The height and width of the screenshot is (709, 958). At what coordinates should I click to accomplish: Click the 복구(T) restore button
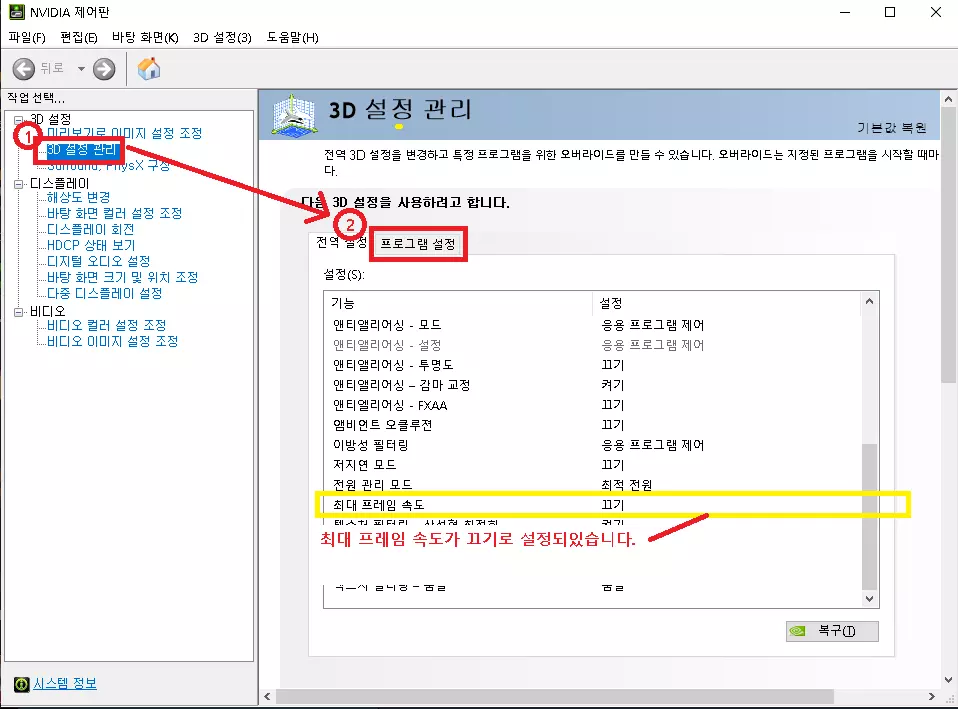pos(832,631)
